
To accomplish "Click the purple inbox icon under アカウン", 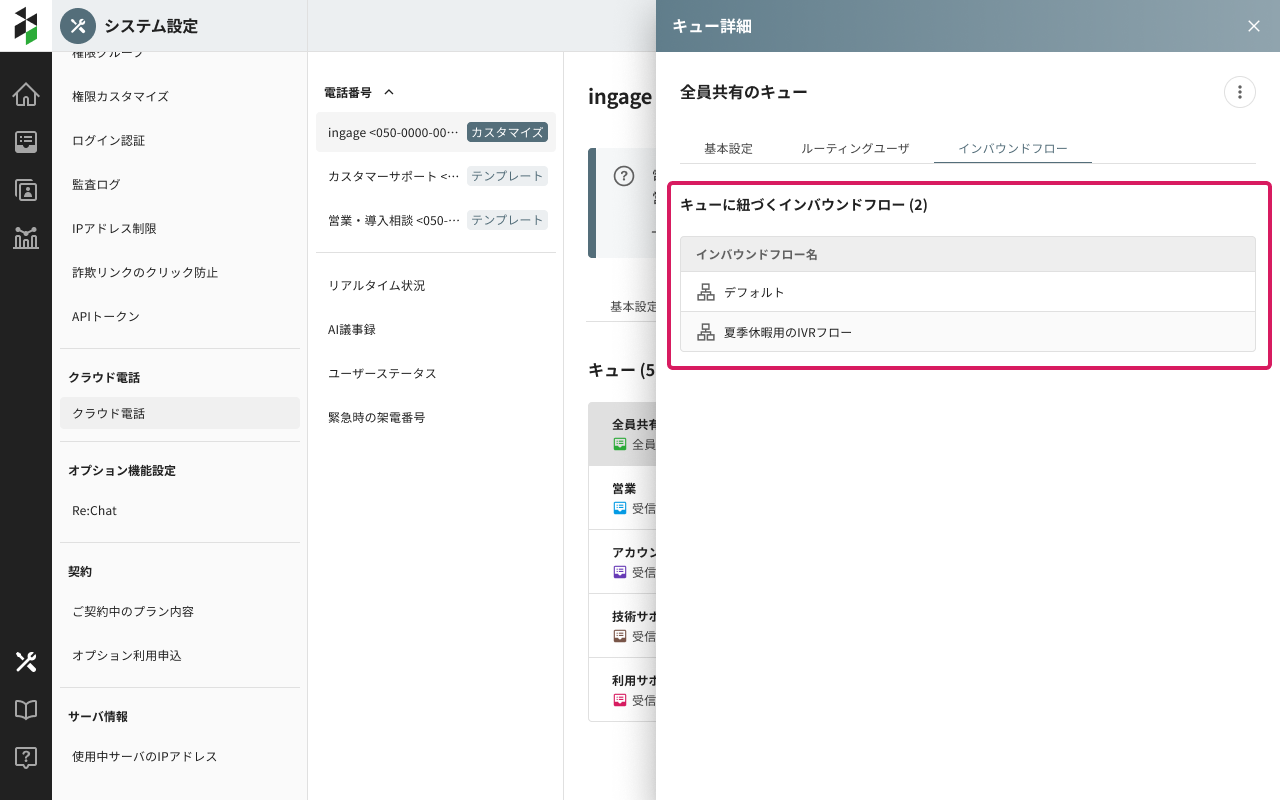I will (x=620, y=572).
